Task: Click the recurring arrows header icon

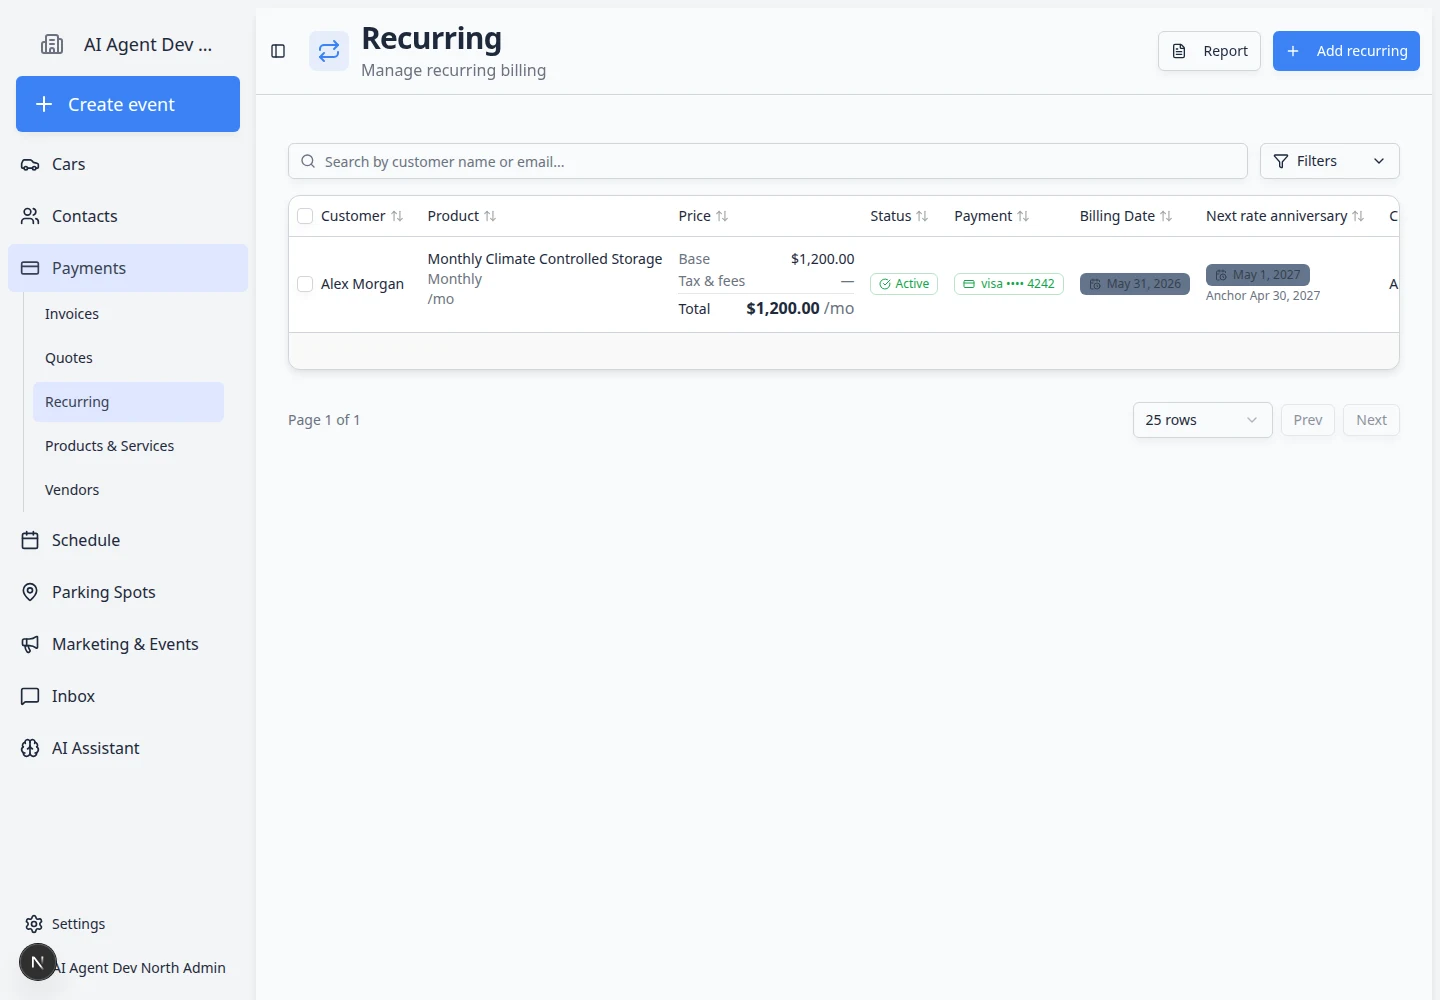Action: tap(329, 51)
